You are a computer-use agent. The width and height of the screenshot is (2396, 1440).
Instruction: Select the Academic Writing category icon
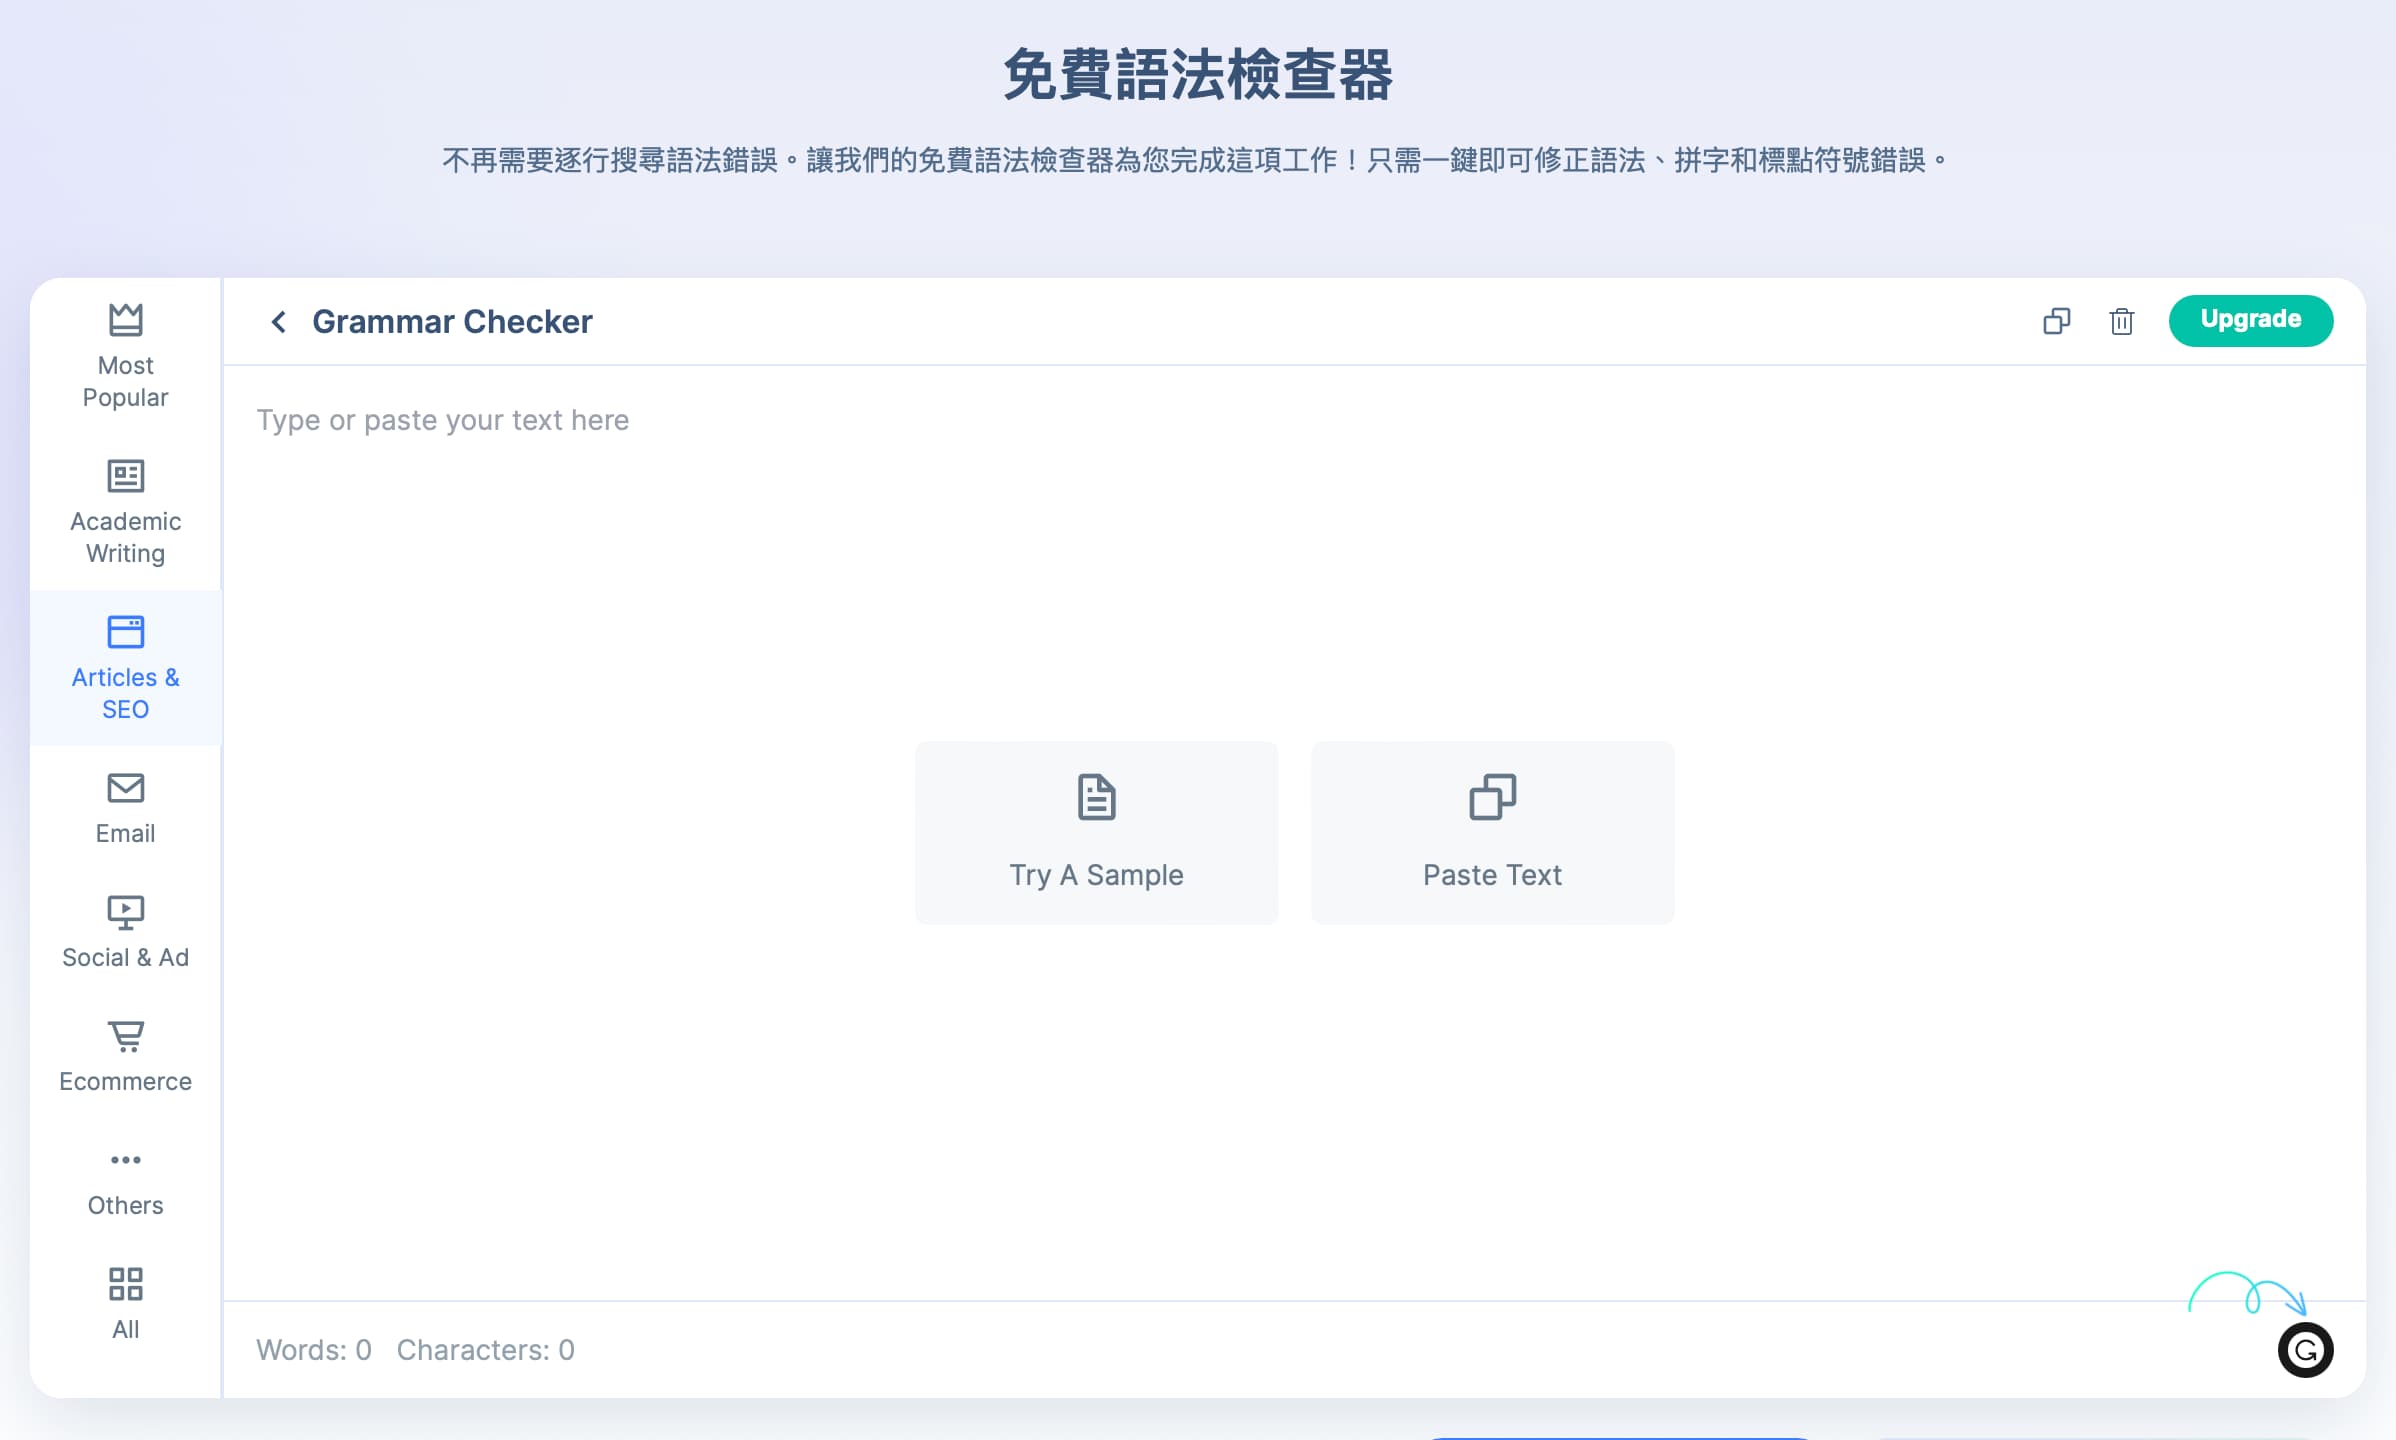[125, 474]
